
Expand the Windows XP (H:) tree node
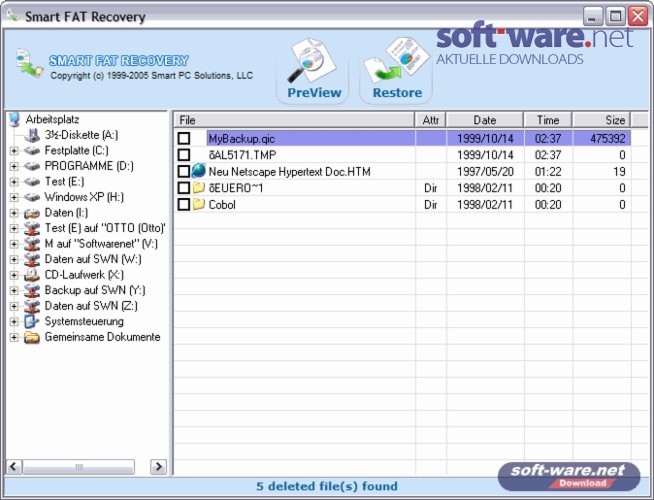click(14, 197)
